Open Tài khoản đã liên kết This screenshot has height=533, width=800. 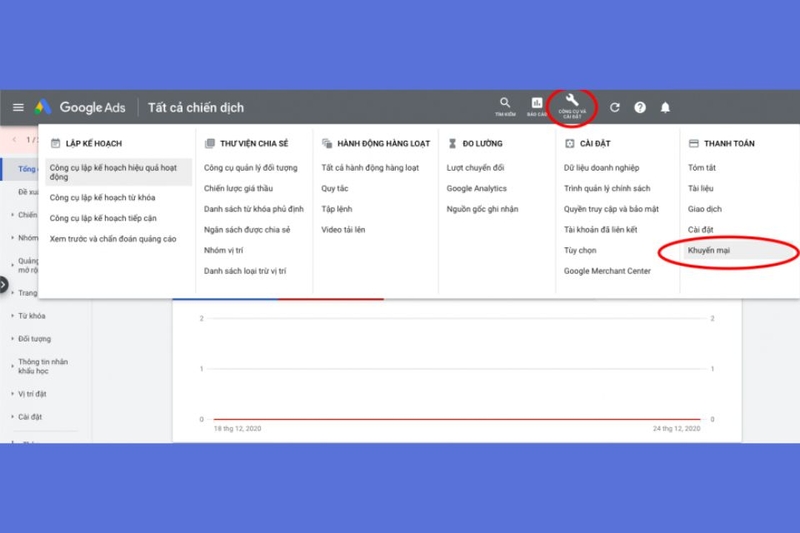tap(601, 230)
